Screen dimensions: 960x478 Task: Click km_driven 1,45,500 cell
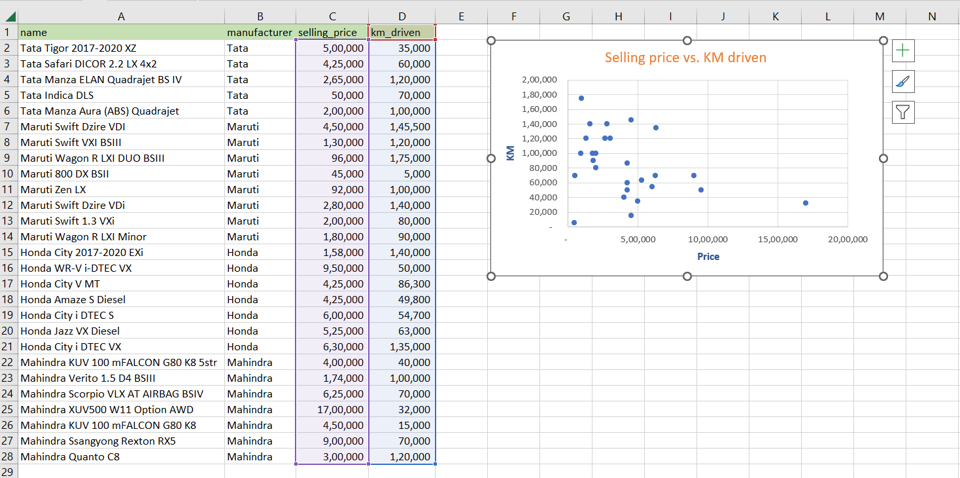pos(402,127)
